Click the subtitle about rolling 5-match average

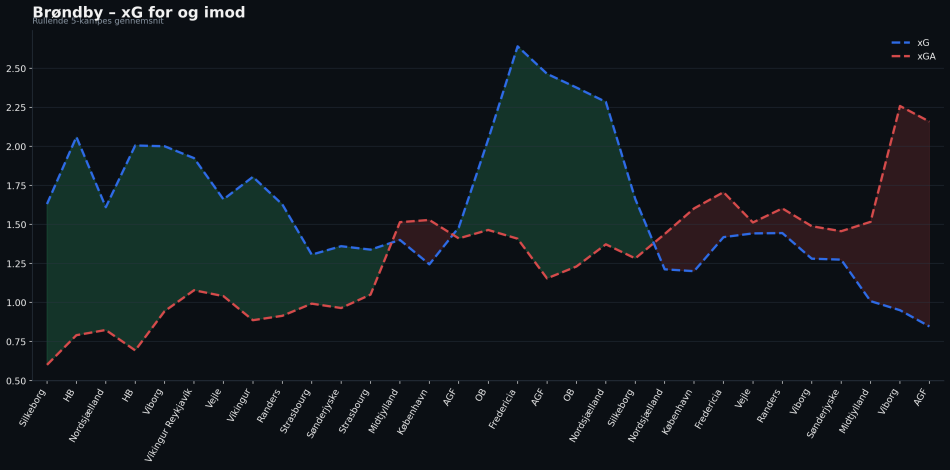(x=97, y=21)
